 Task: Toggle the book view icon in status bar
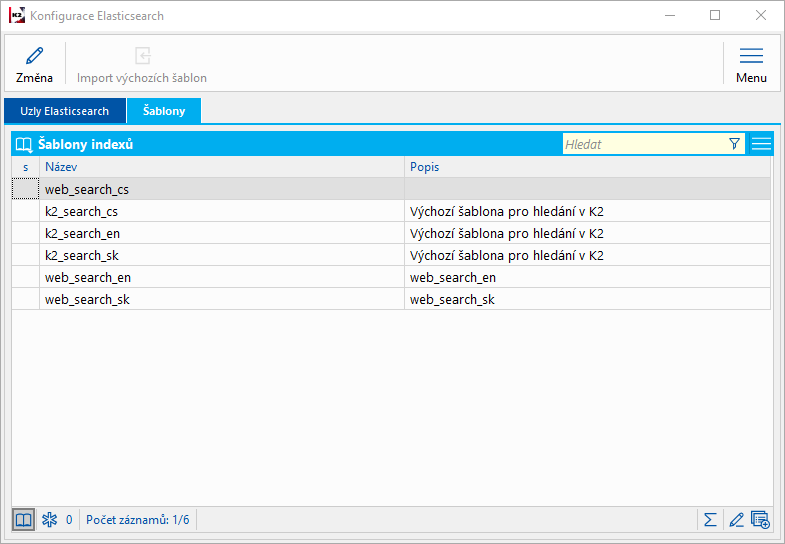23,520
